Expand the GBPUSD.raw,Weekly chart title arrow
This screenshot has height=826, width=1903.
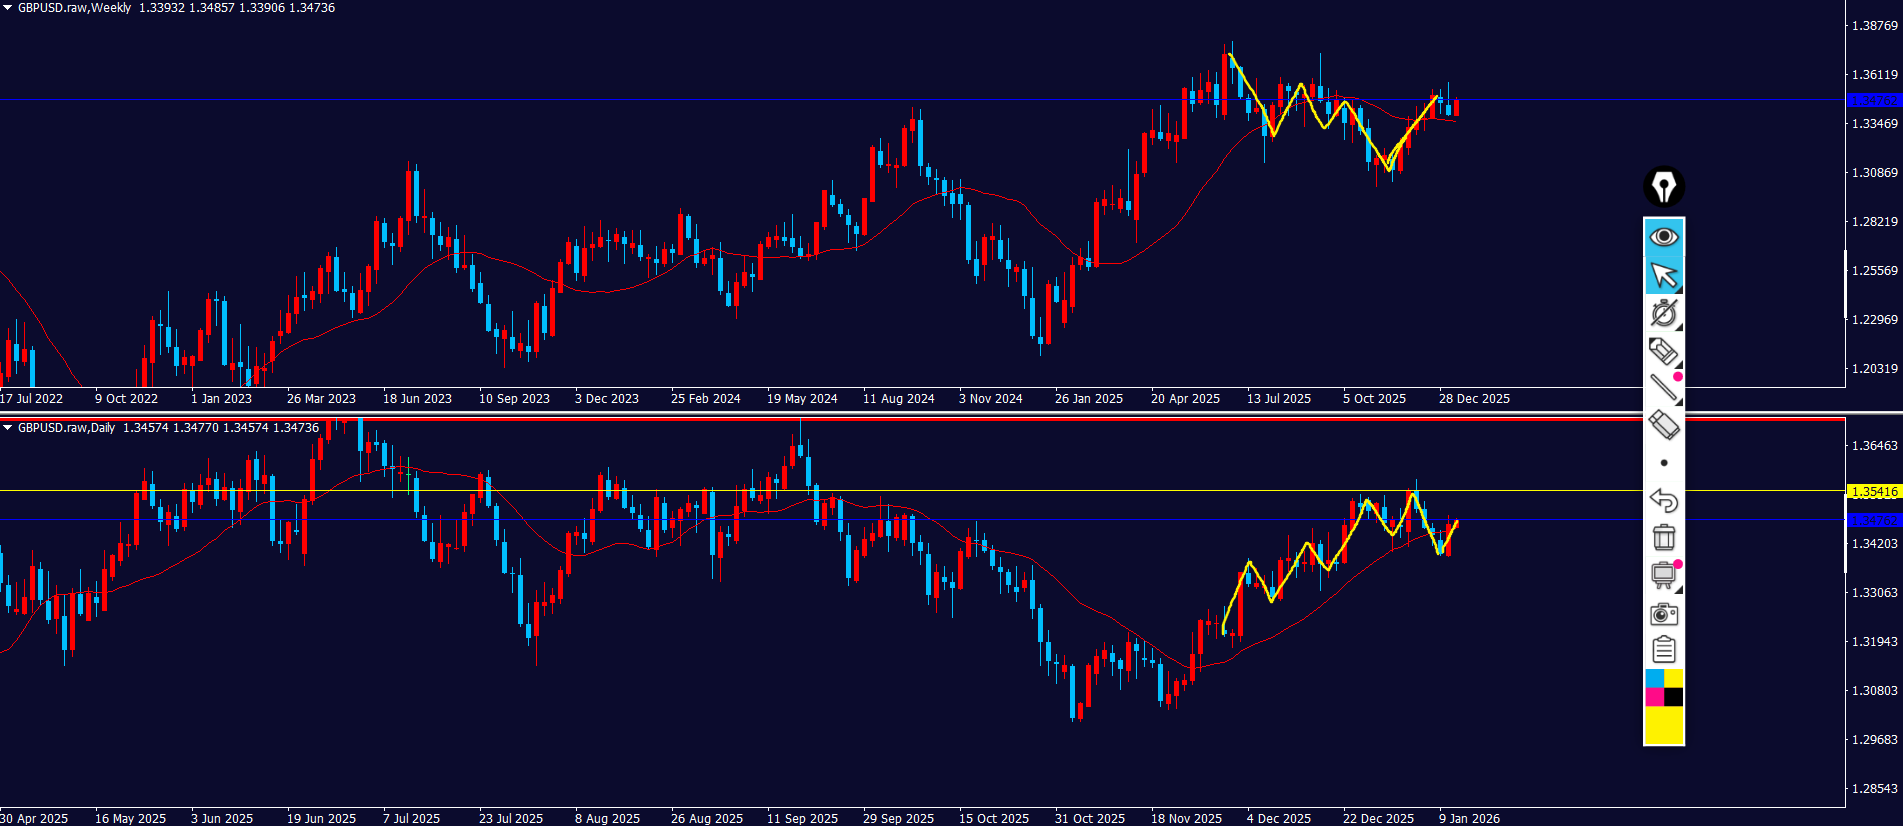click(x=8, y=8)
